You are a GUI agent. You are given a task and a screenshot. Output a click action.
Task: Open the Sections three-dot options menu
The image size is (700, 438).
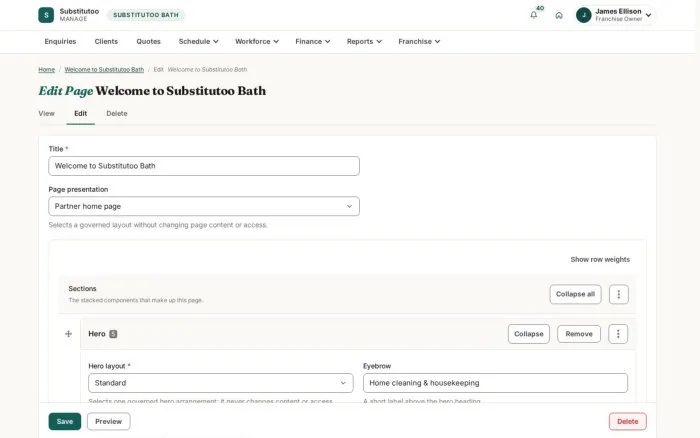coord(618,294)
